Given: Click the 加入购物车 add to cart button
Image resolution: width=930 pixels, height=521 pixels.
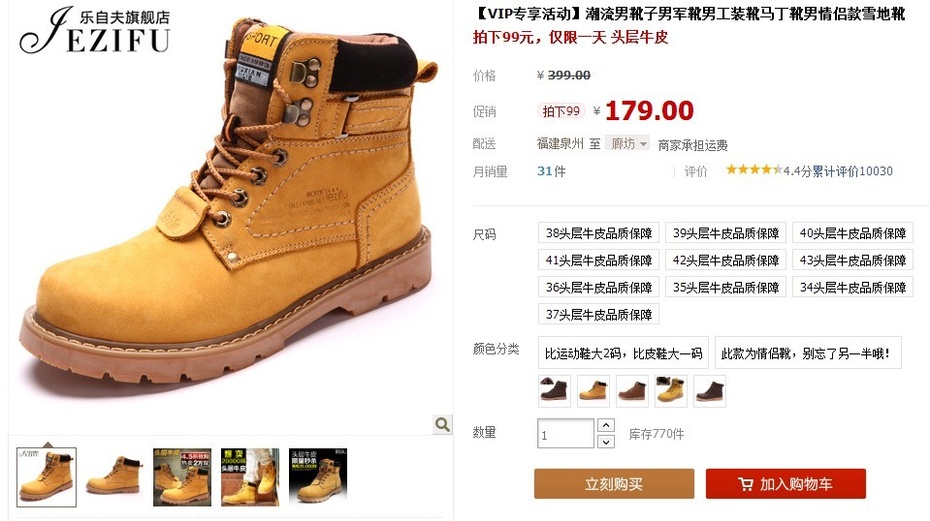Looking at the screenshot, I should click(786, 484).
